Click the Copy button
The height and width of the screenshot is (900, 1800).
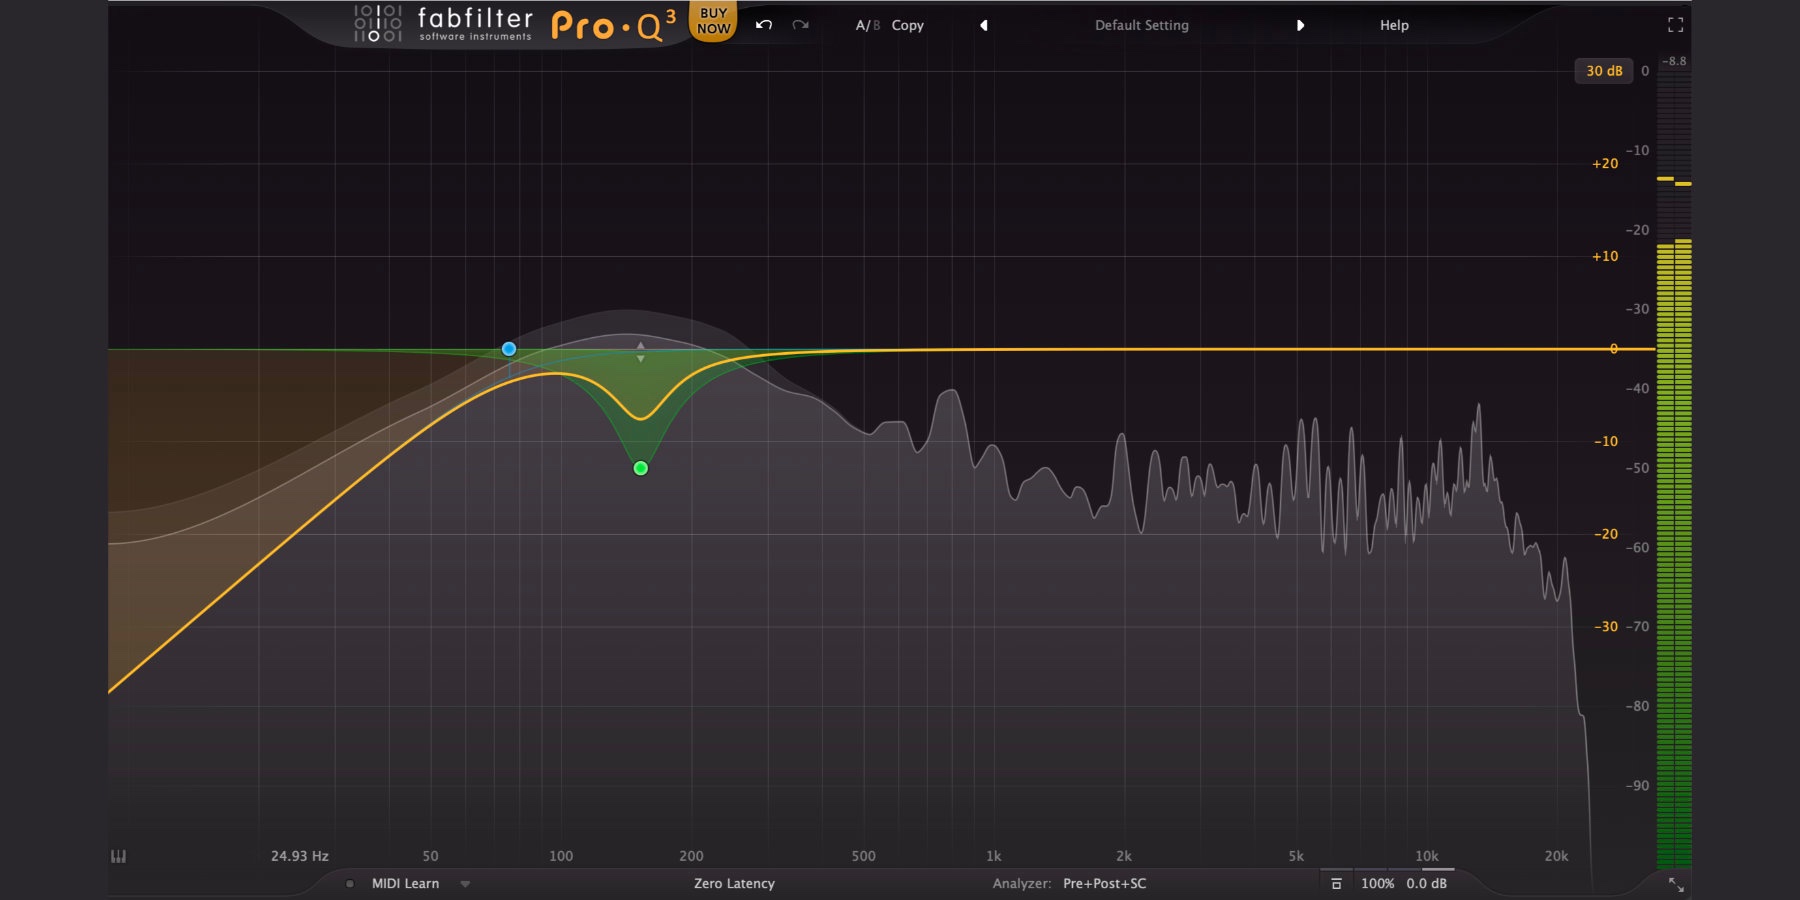point(908,25)
